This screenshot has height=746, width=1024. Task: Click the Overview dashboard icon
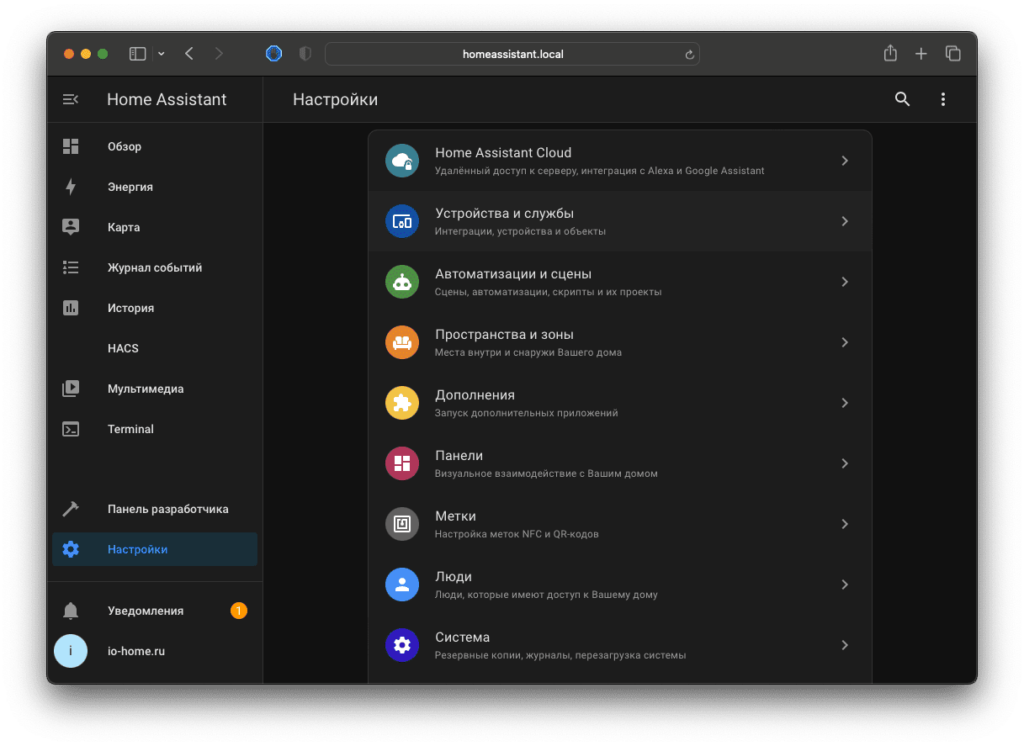tap(71, 146)
